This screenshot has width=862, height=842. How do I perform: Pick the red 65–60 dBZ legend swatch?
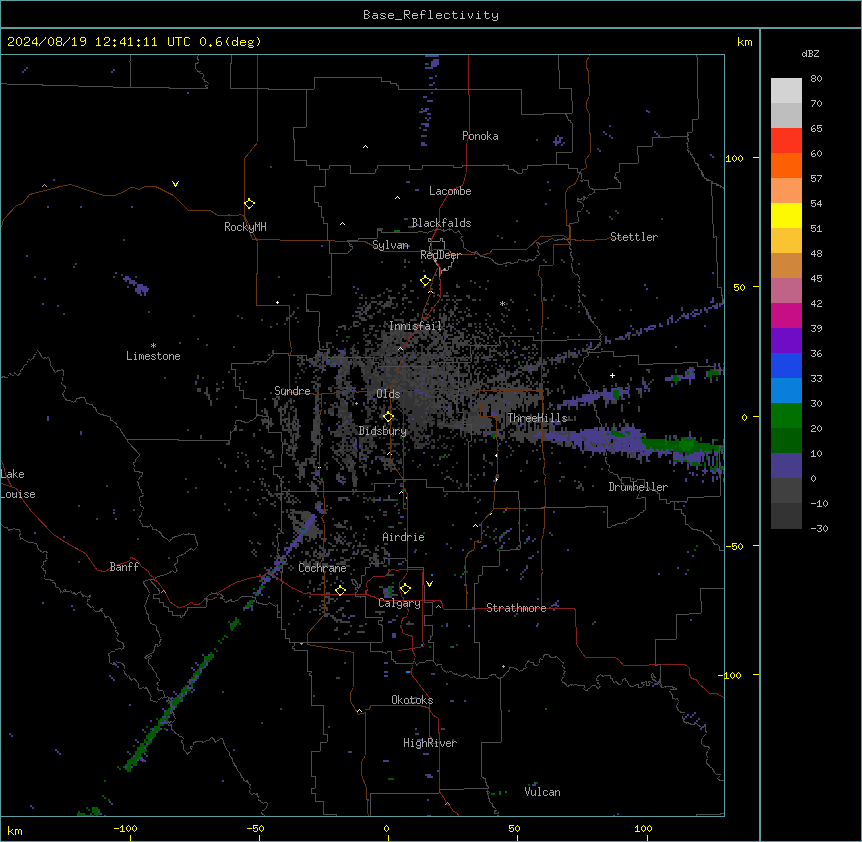point(786,141)
